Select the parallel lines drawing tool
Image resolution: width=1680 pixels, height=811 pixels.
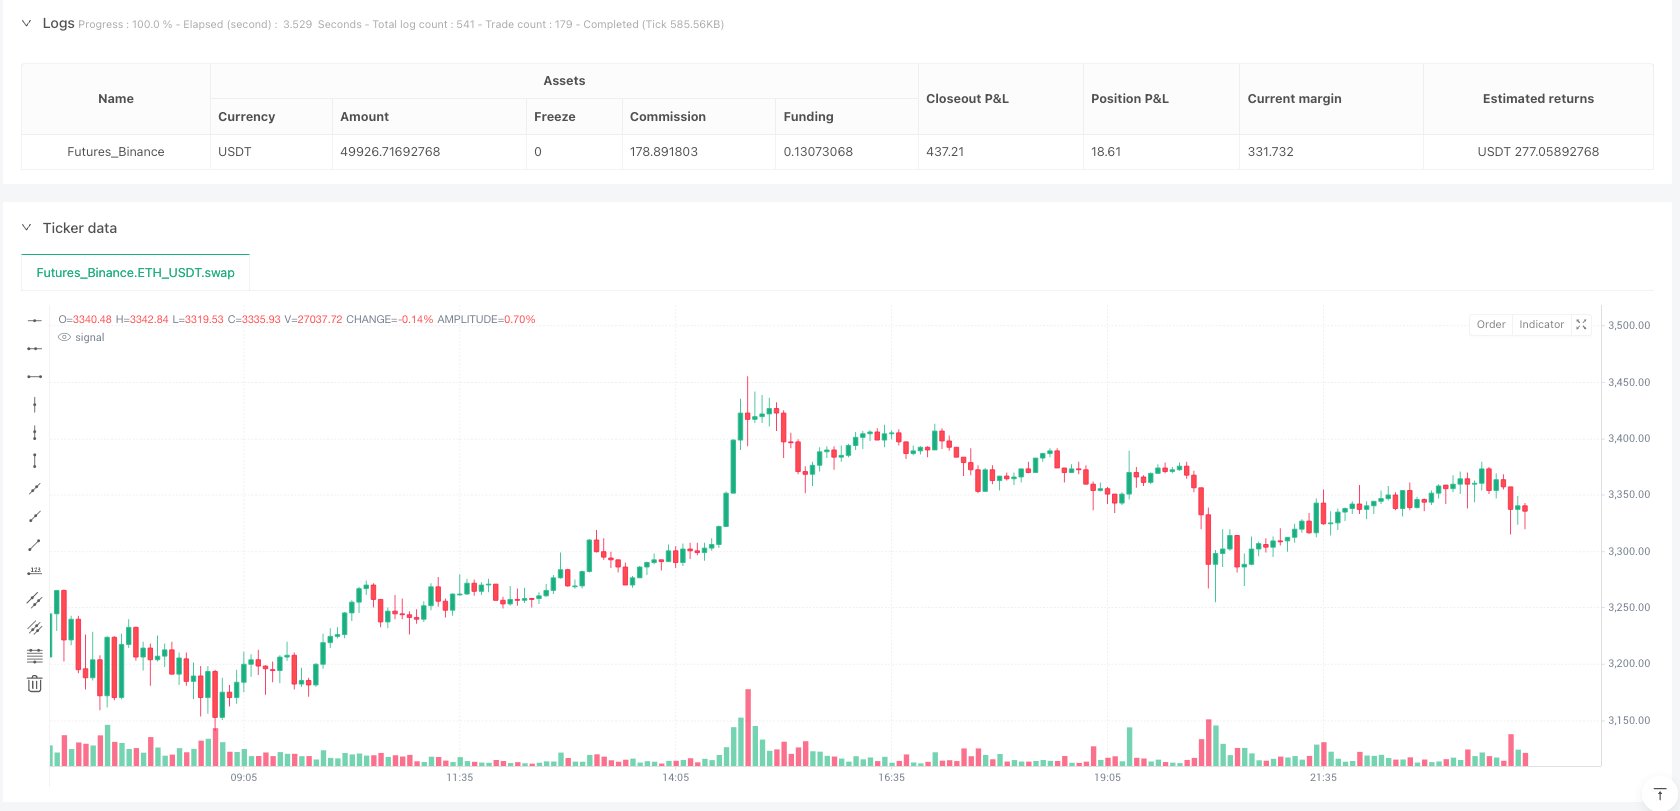tap(34, 601)
